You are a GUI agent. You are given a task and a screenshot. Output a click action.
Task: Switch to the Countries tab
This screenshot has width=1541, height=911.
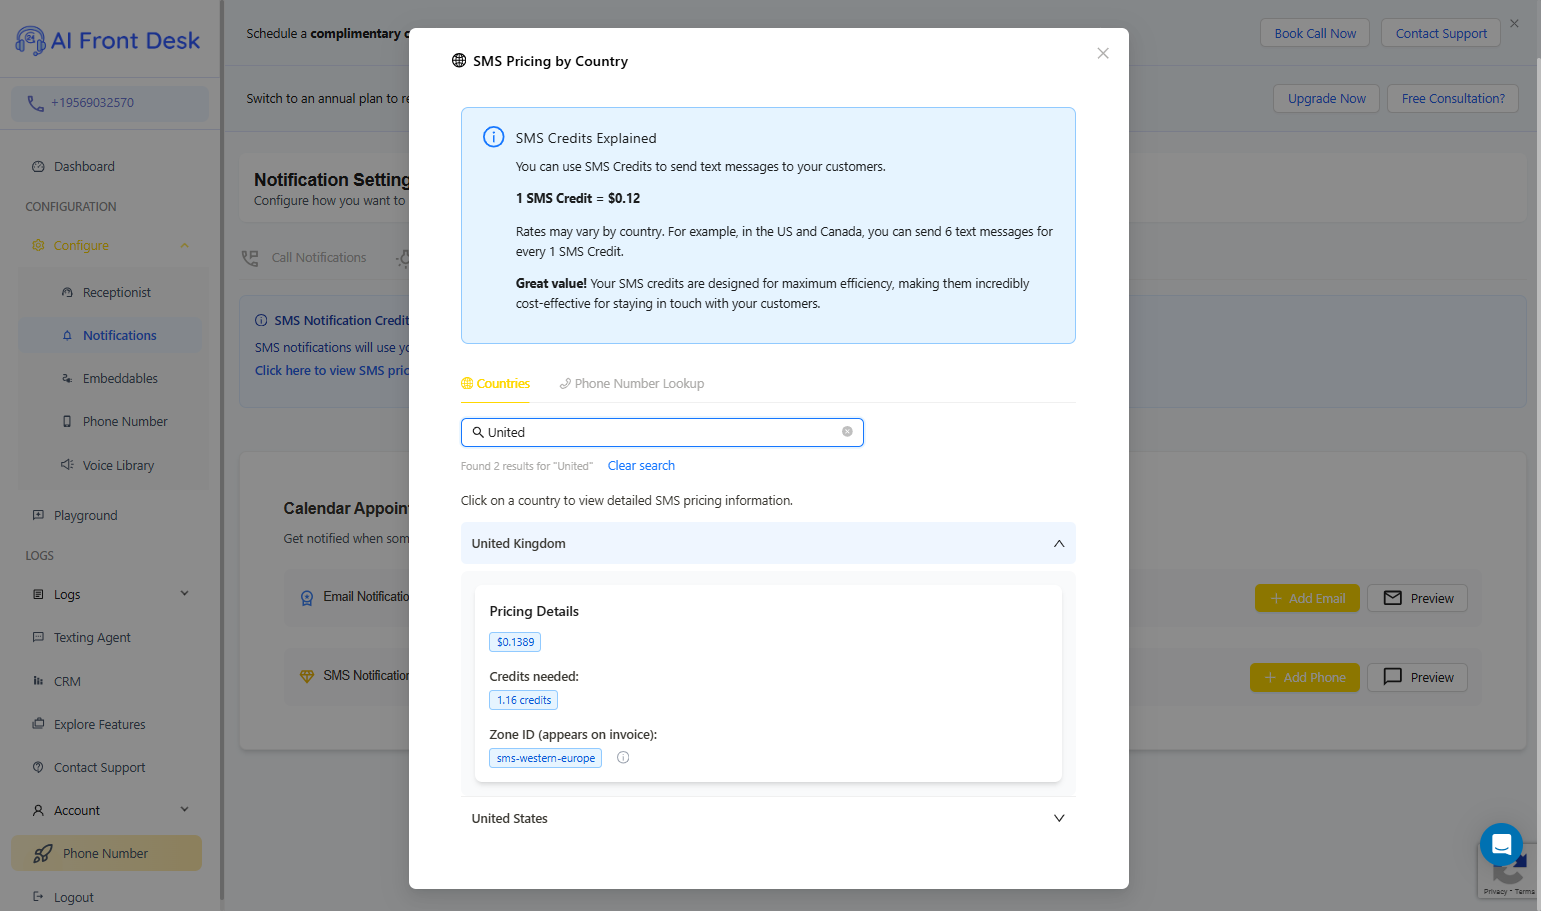coord(495,384)
